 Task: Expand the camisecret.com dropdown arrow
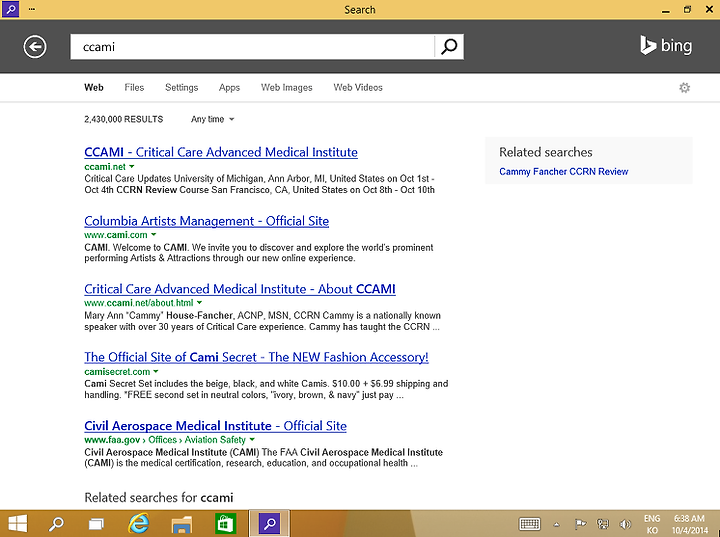(x=156, y=371)
